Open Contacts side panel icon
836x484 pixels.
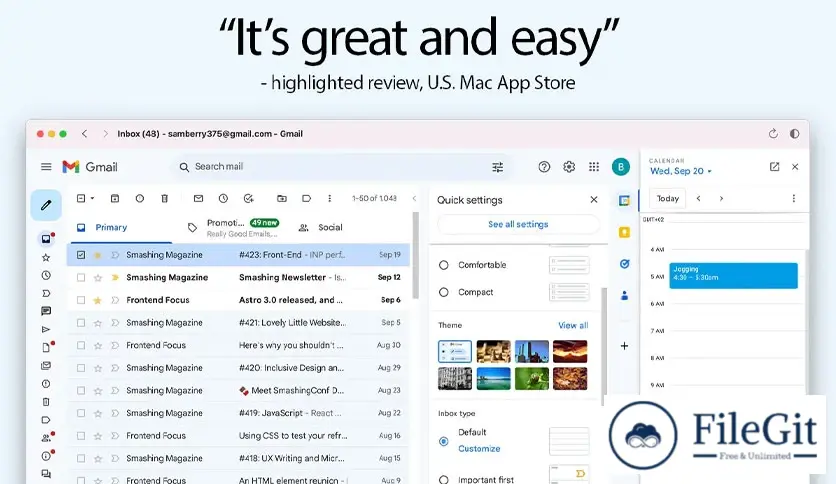point(624,295)
